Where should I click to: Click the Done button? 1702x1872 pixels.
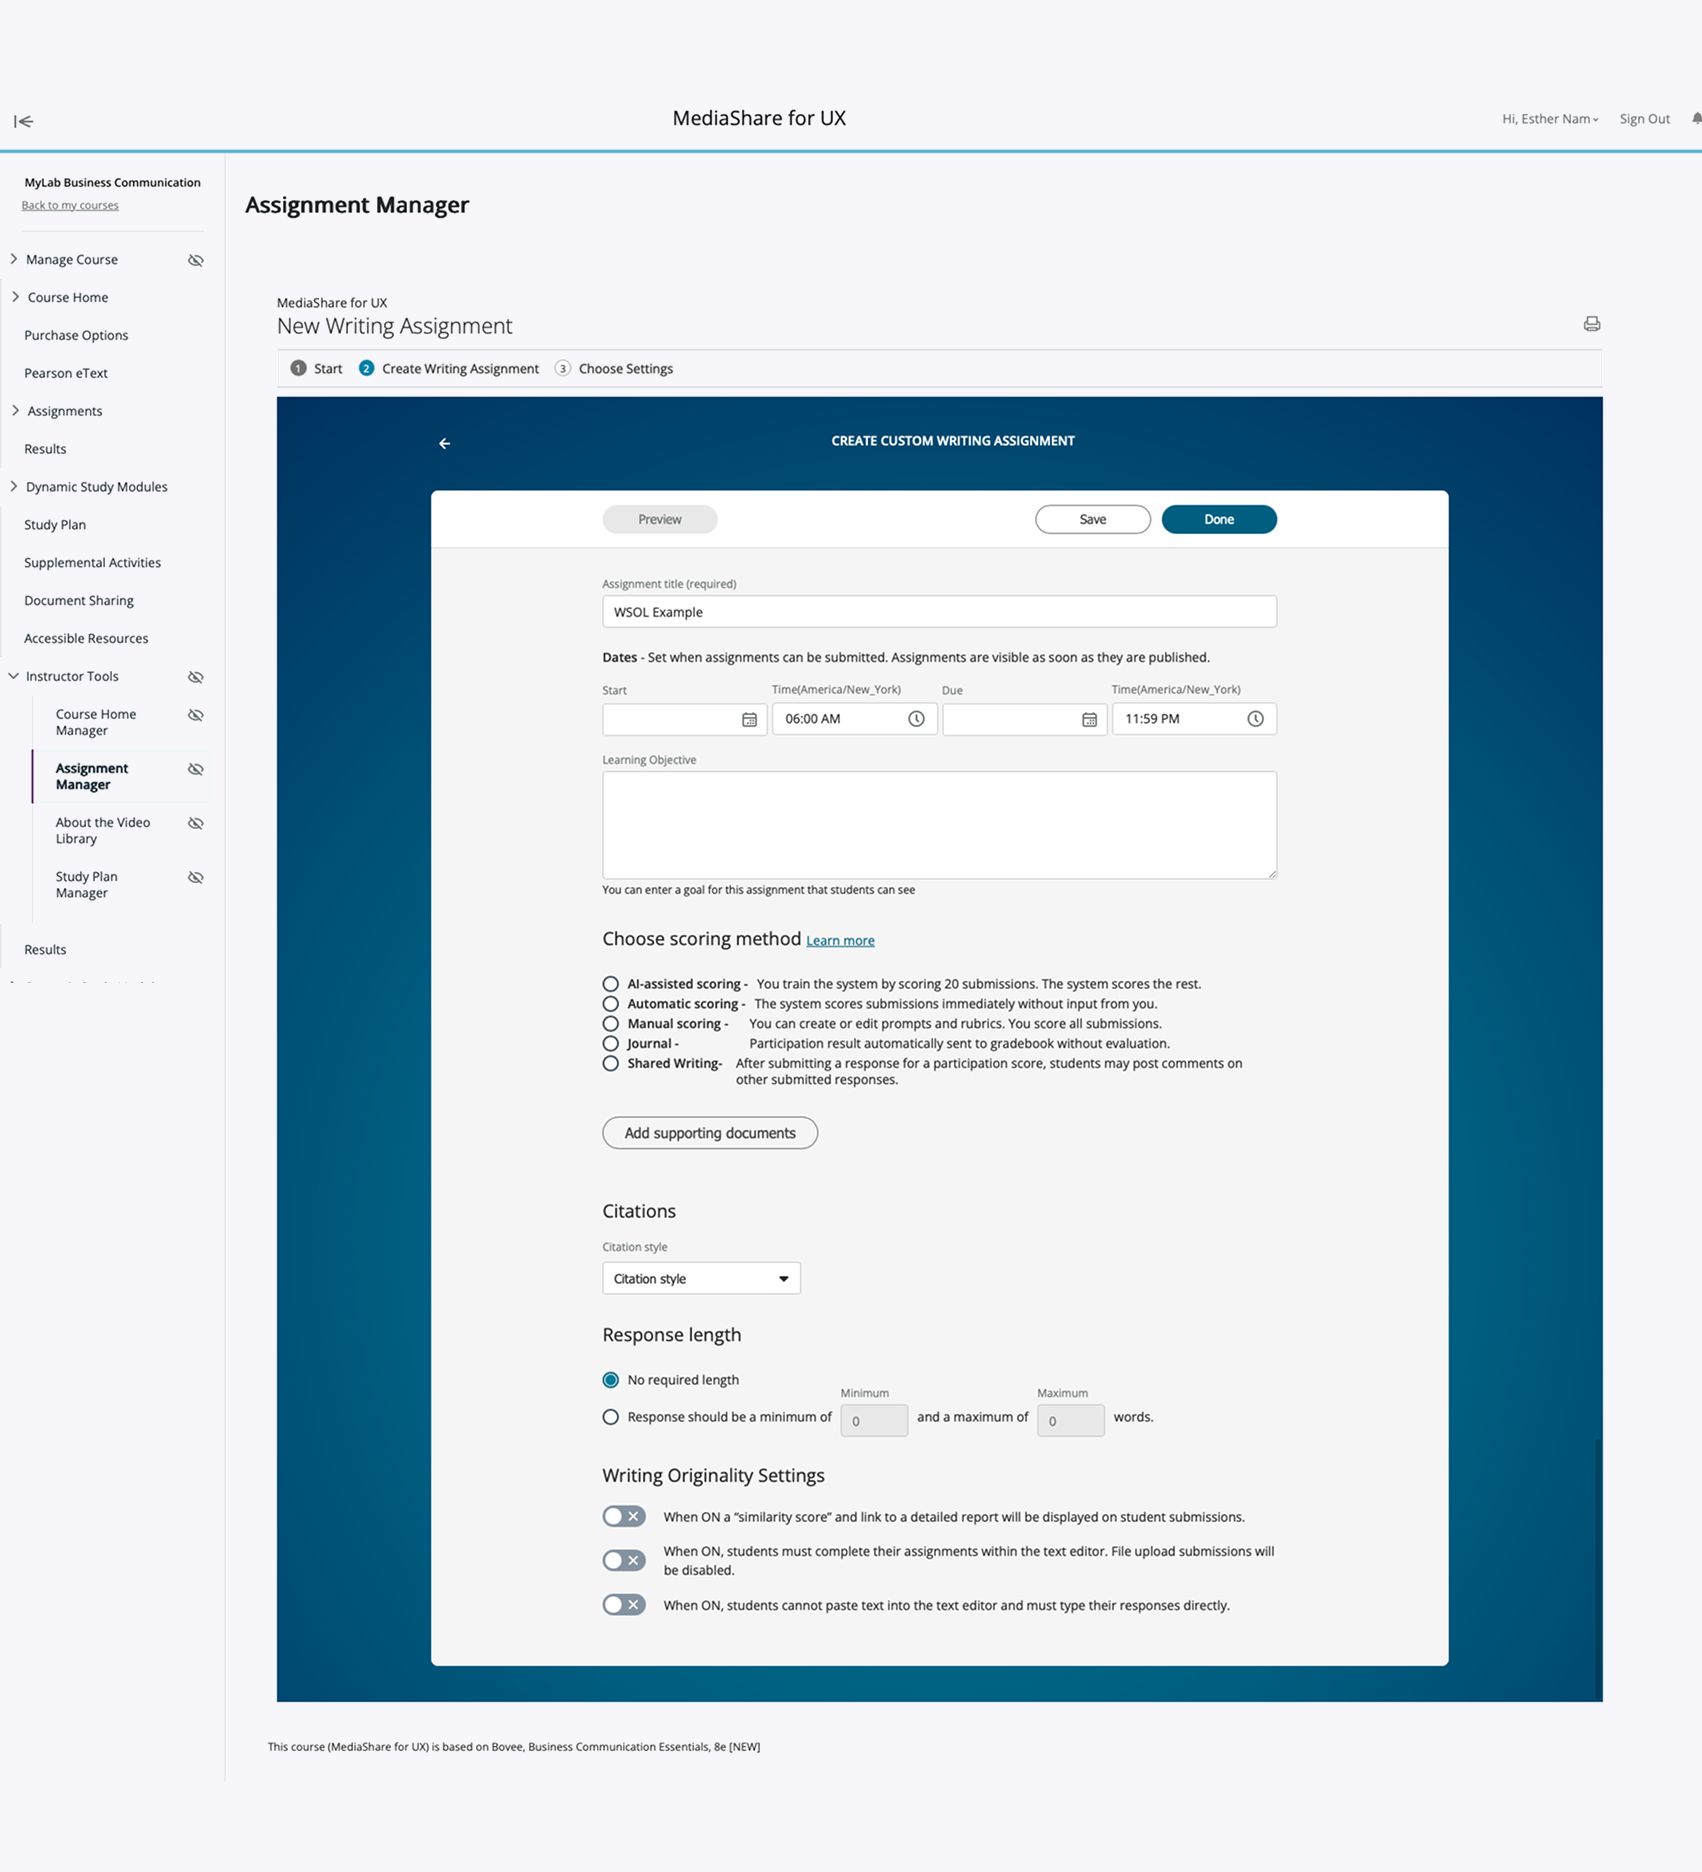[x=1219, y=520]
